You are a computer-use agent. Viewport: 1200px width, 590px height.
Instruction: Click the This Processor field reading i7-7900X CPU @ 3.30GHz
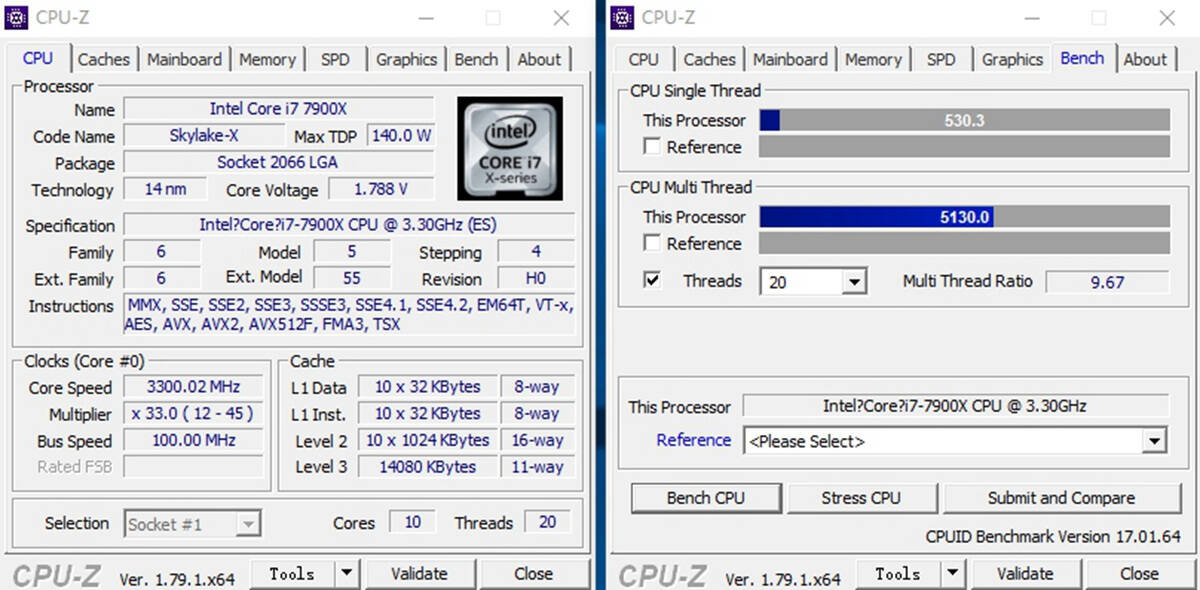(x=955, y=406)
